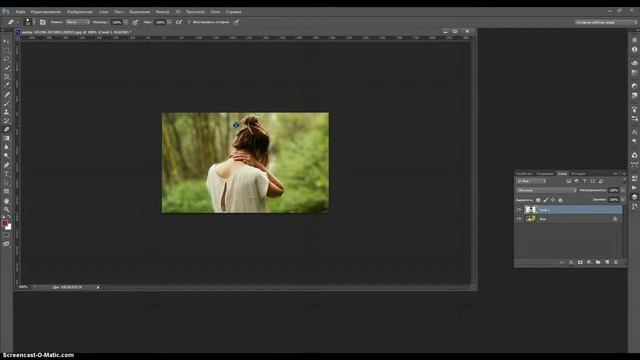Select the Path Selection tool
Image resolution: width=640 pixels, height=360 pixels.
tap(7, 183)
